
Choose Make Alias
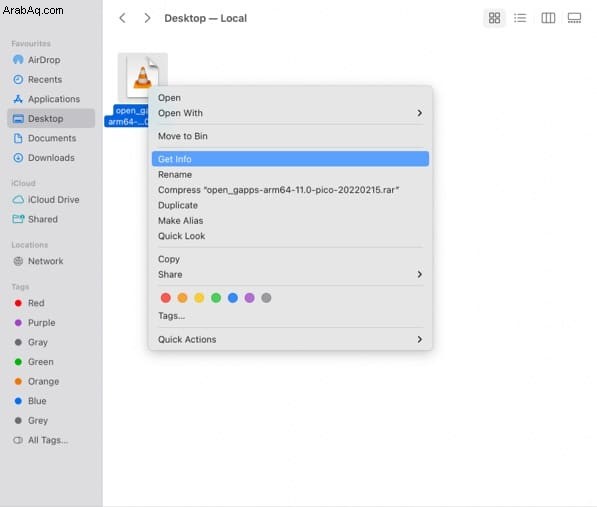(x=290, y=220)
